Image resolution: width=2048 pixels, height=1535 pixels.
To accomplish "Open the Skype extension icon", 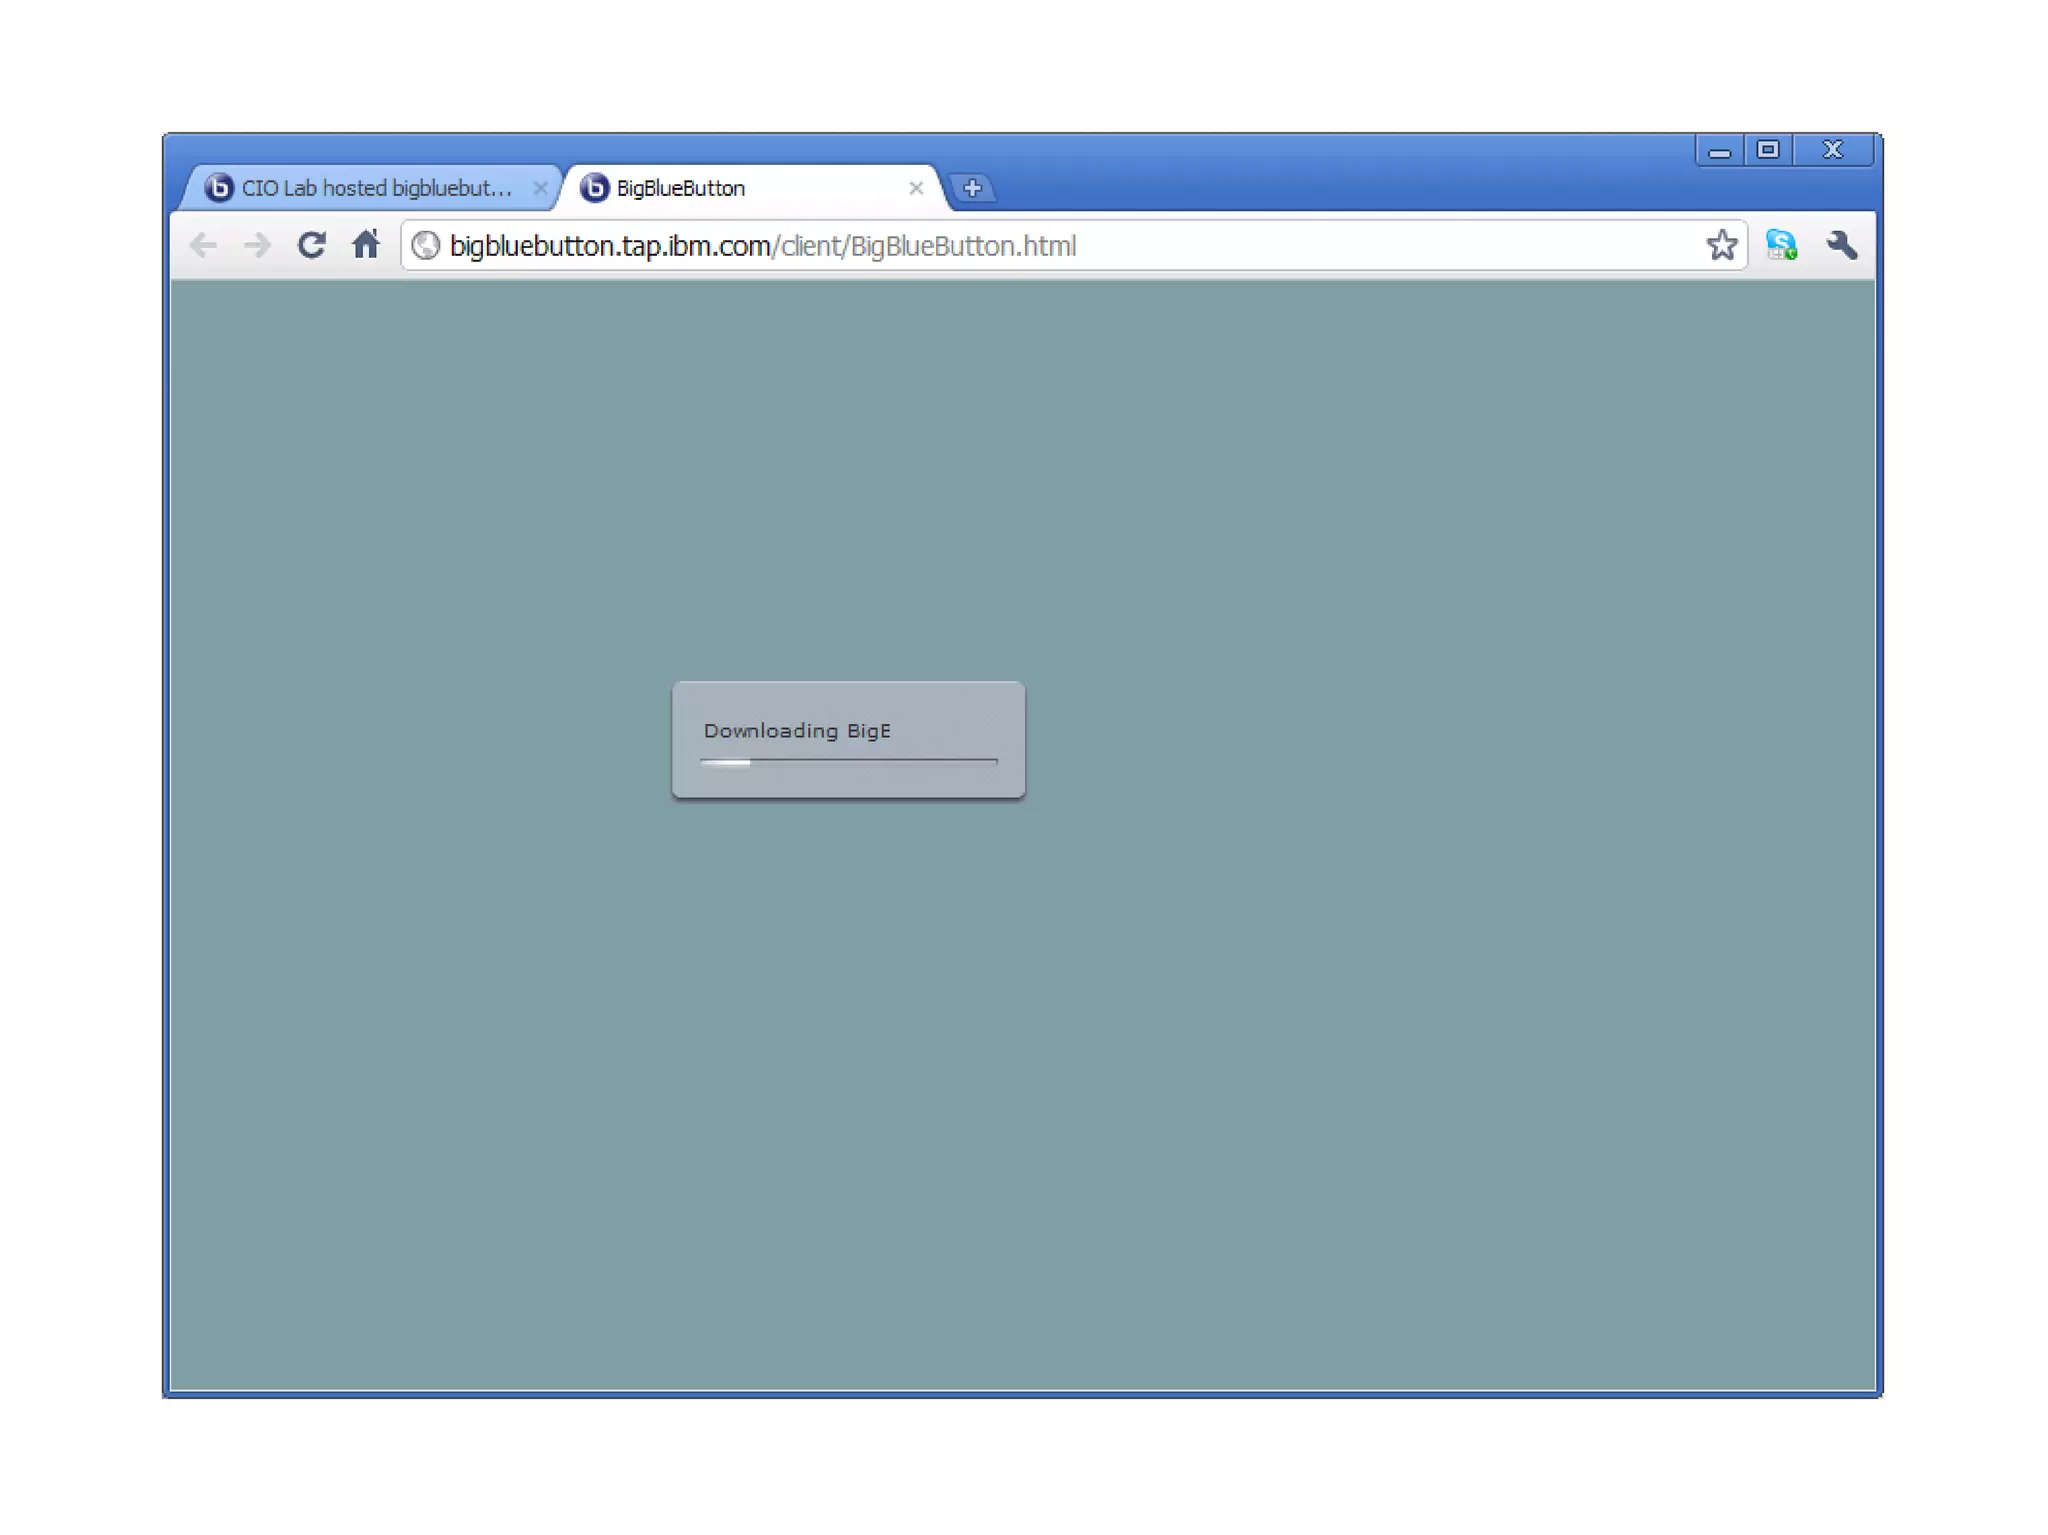I will coord(1781,245).
